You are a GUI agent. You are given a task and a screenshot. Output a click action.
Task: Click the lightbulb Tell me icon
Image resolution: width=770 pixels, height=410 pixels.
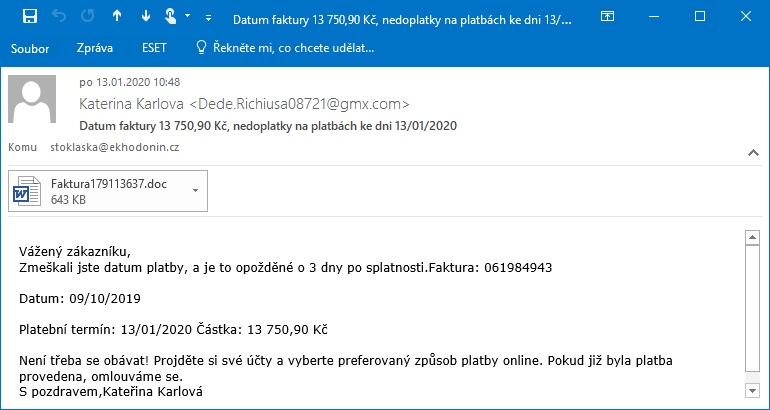(201, 48)
